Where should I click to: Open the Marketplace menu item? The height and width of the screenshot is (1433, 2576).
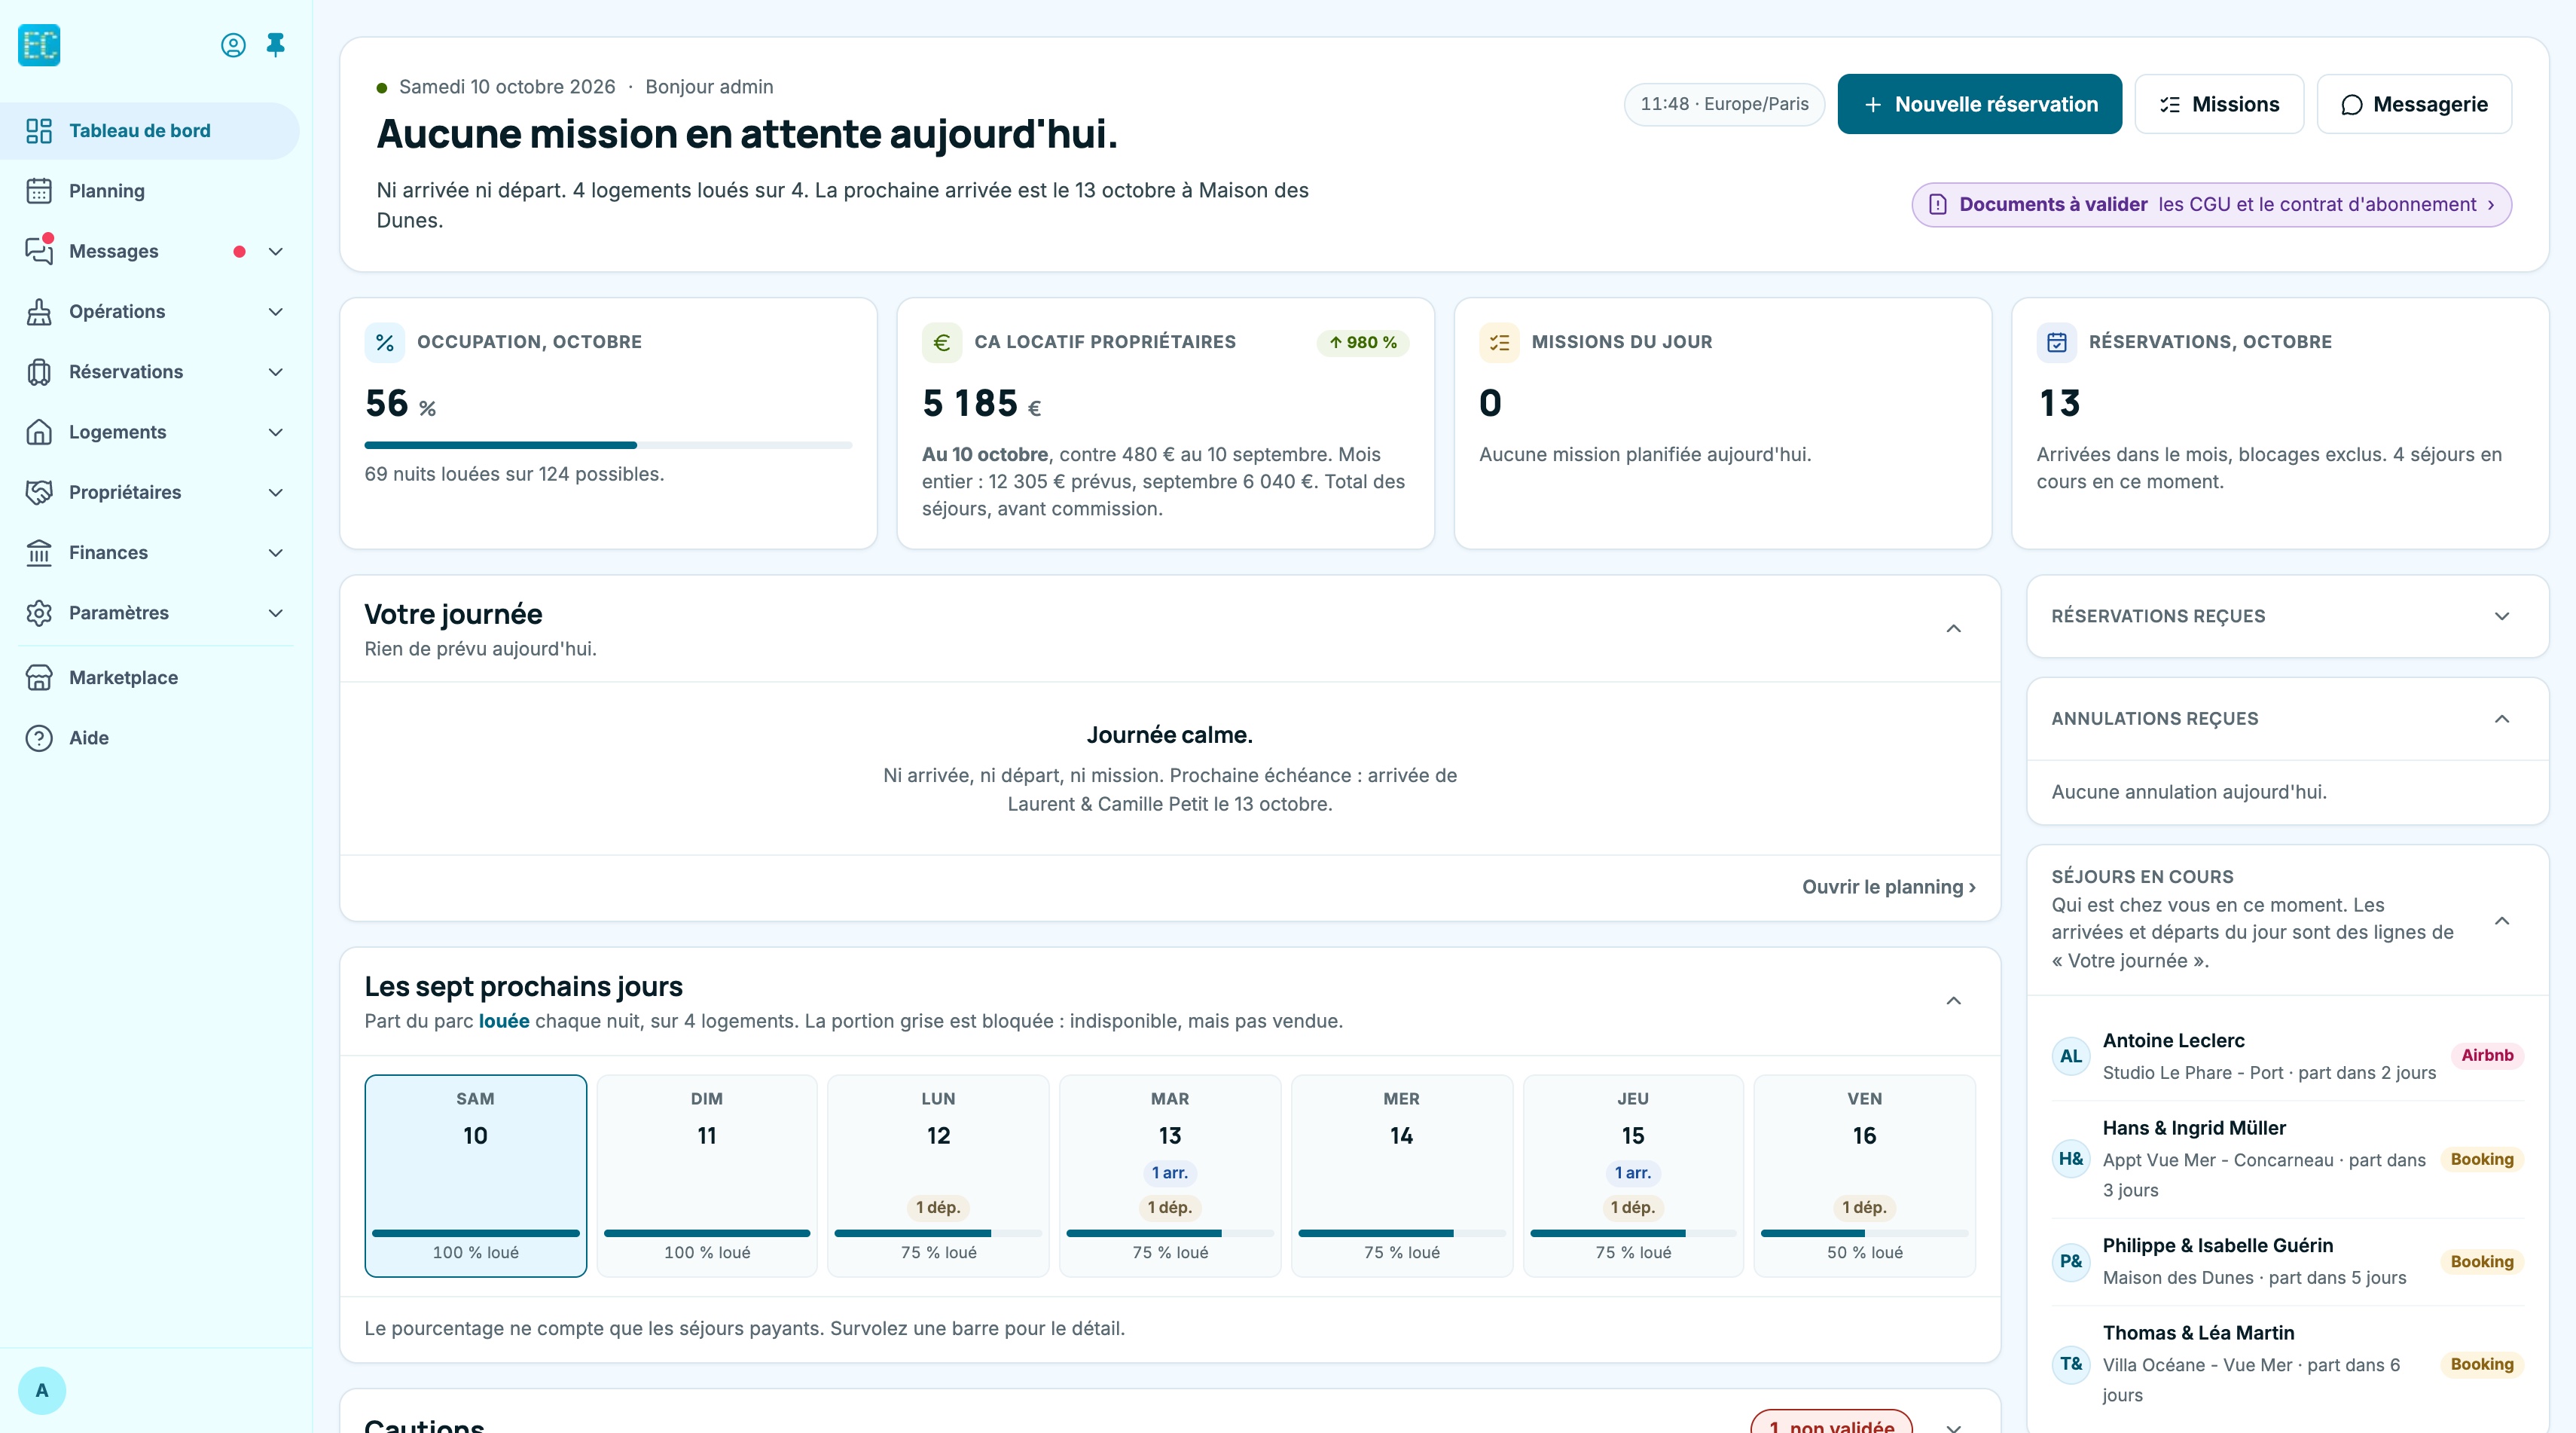click(x=150, y=678)
